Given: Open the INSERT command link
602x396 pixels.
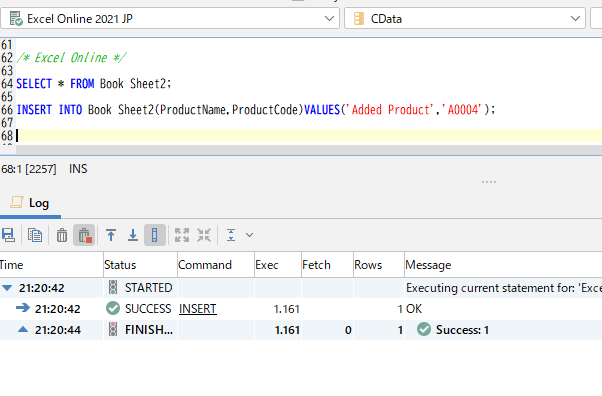Looking at the screenshot, I should coord(198,309).
